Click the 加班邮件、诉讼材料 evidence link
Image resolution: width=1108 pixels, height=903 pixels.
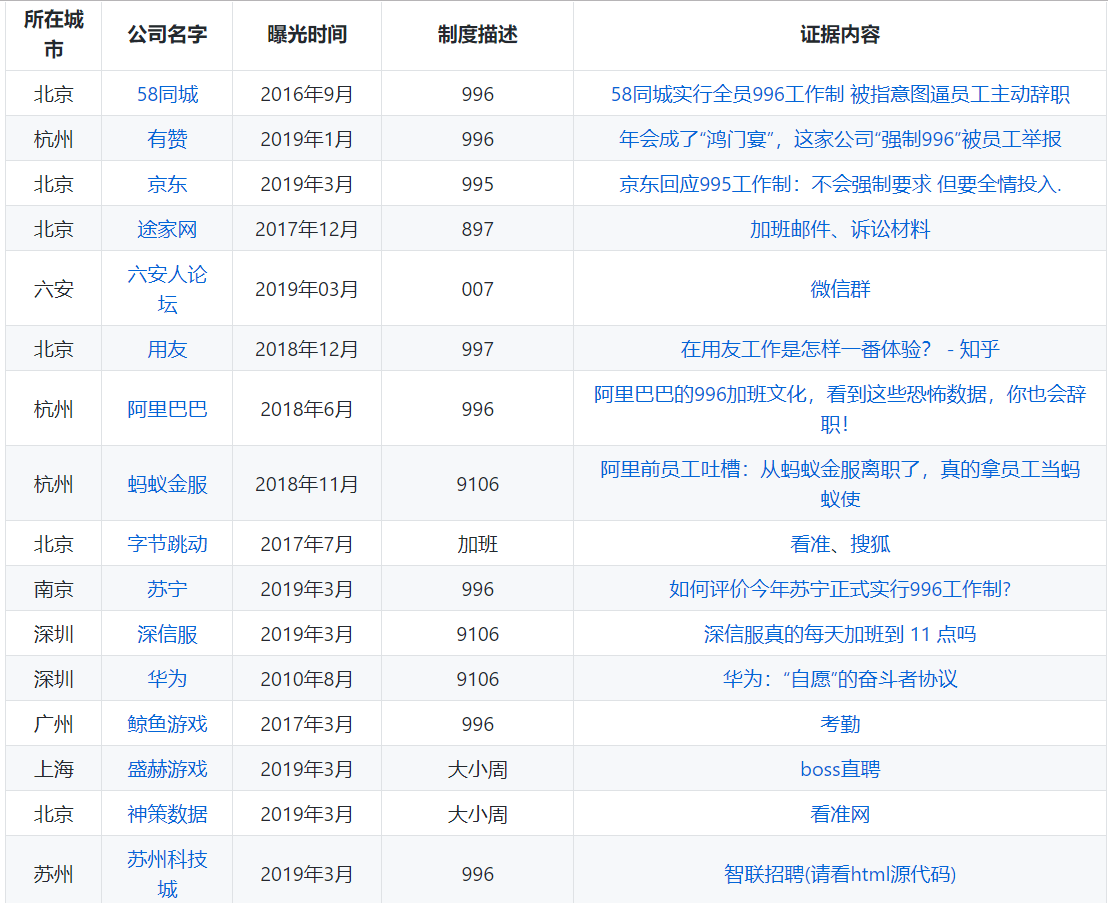pos(840,229)
